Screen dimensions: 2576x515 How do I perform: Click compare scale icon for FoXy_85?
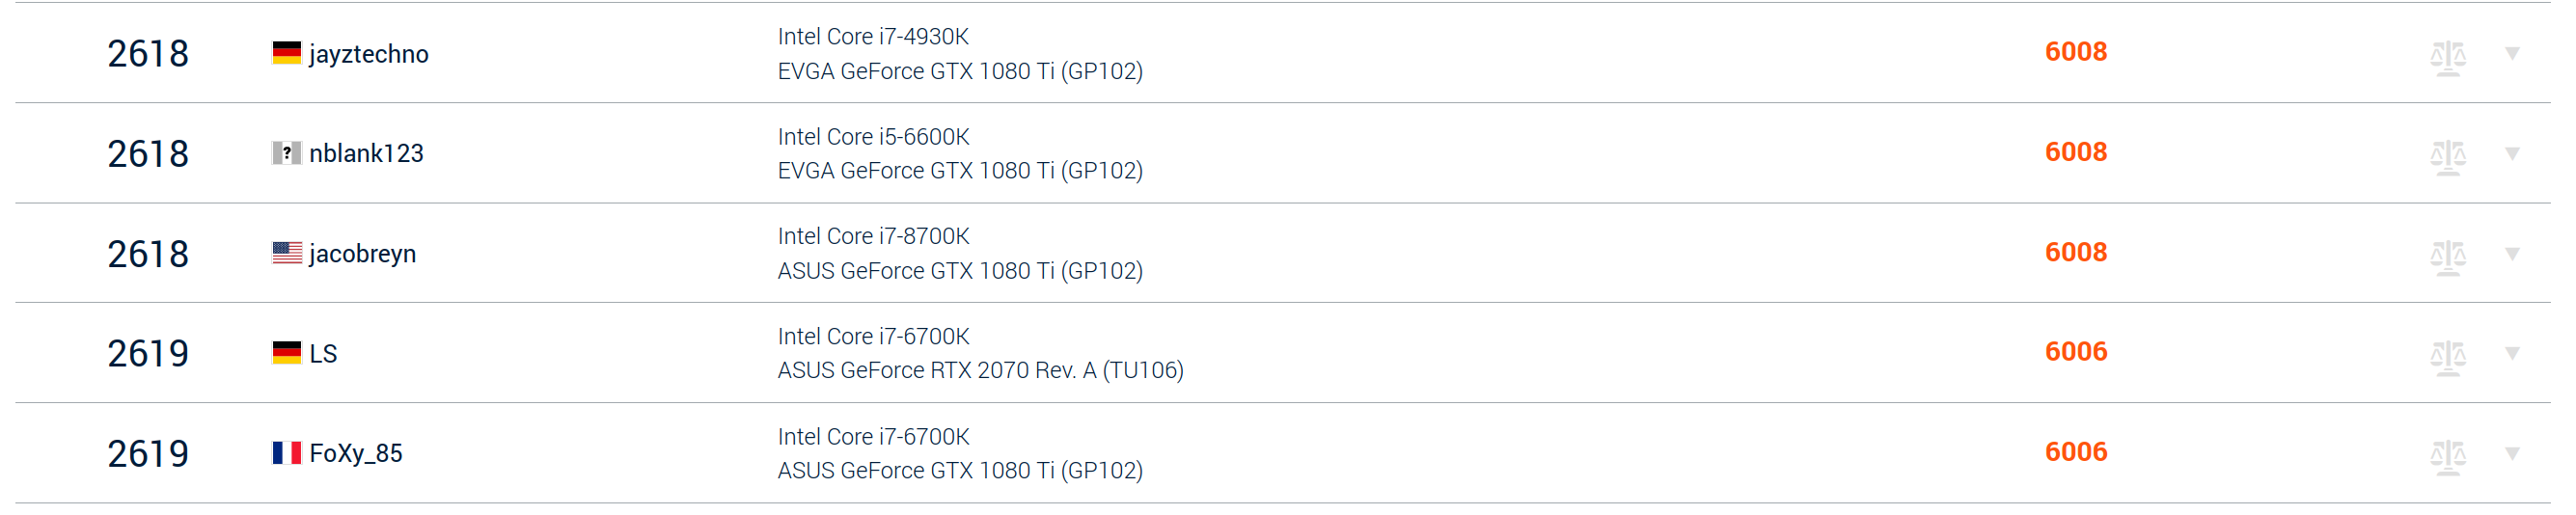click(x=2447, y=457)
